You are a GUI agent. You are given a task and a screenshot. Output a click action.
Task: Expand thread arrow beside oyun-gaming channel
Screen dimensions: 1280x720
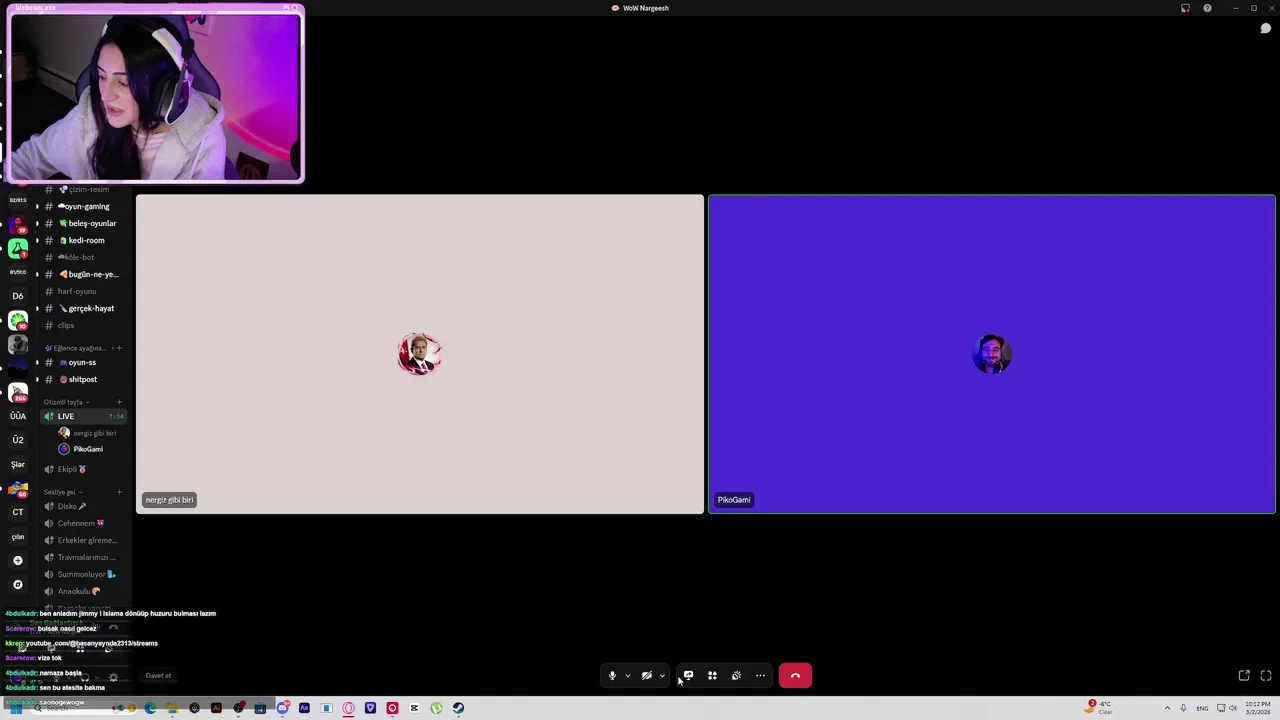click(37, 207)
